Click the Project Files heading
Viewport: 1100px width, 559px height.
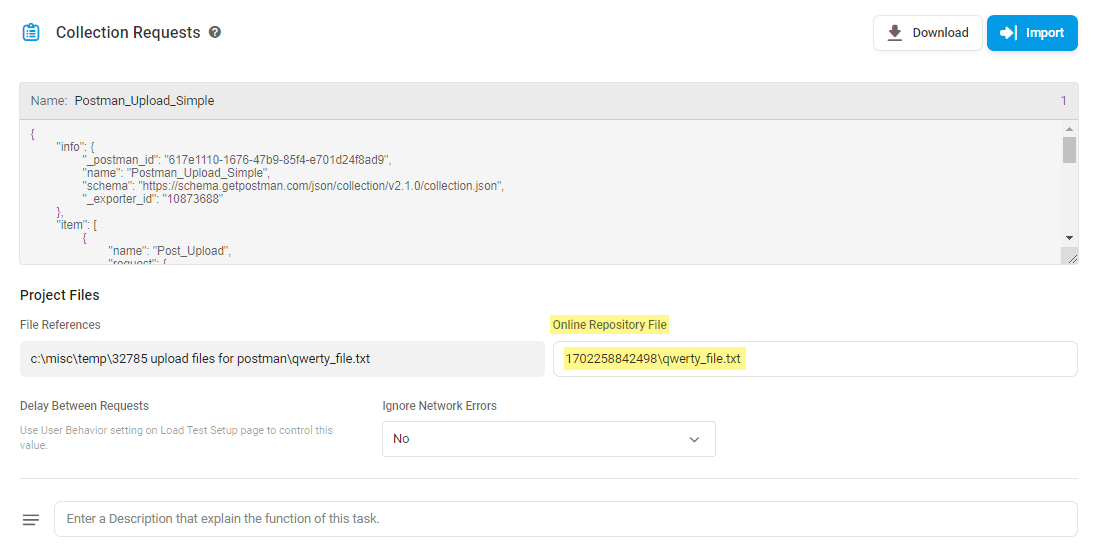coord(60,295)
